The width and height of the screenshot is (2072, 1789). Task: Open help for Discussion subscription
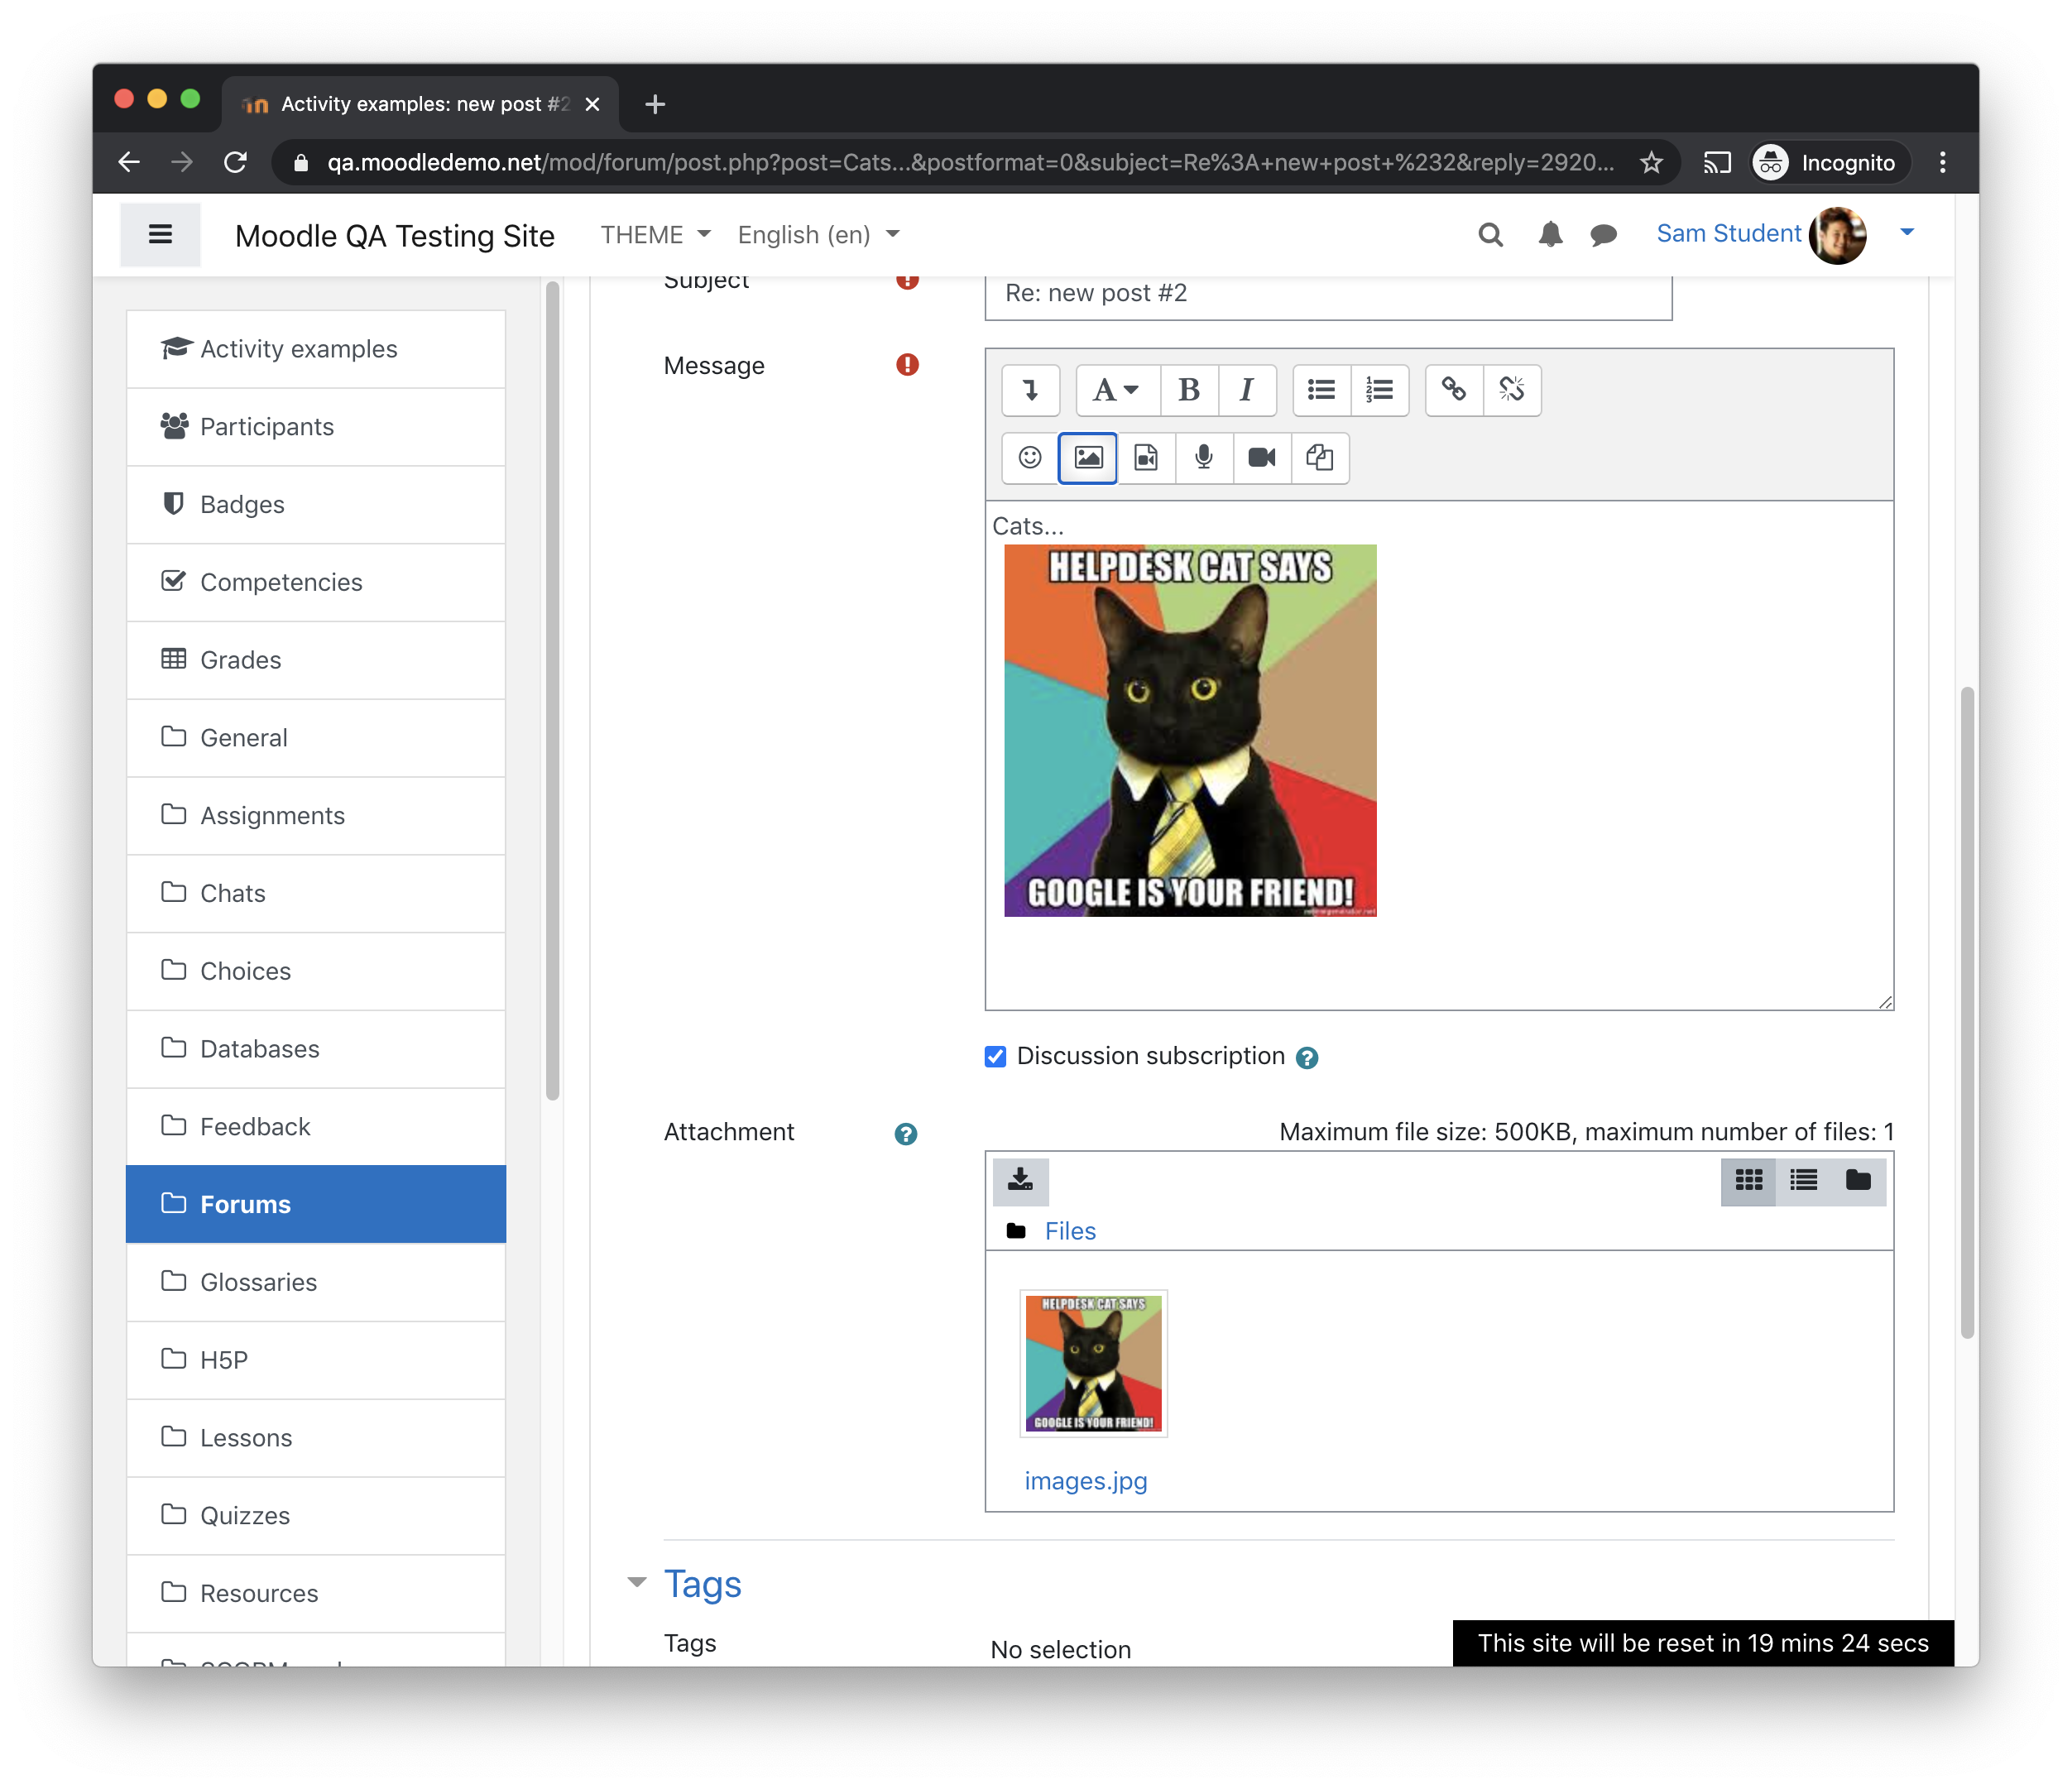tap(1307, 1058)
